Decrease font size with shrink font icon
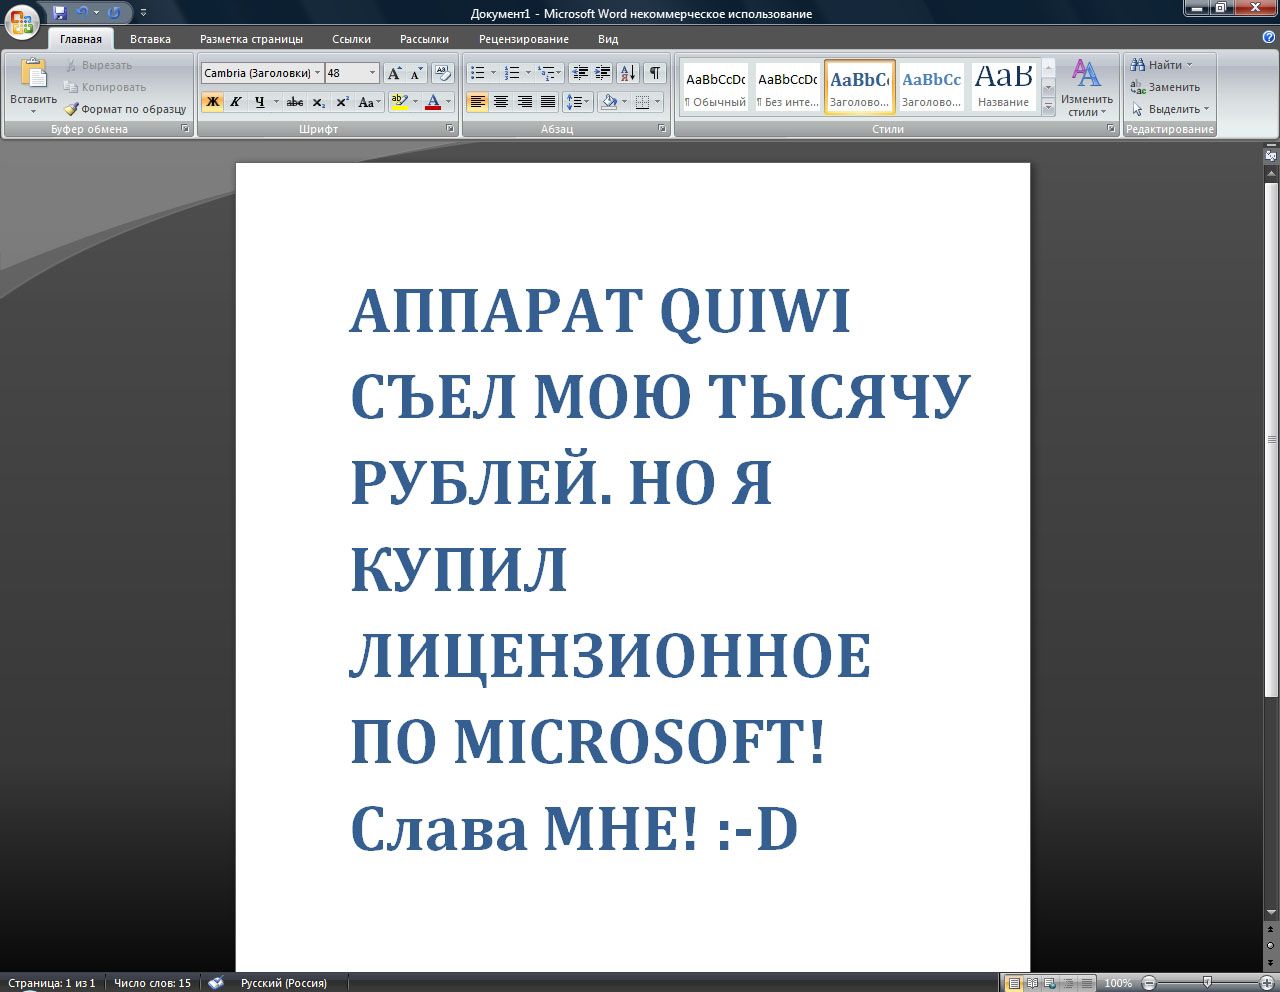The height and width of the screenshot is (992, 1280). 416,73
